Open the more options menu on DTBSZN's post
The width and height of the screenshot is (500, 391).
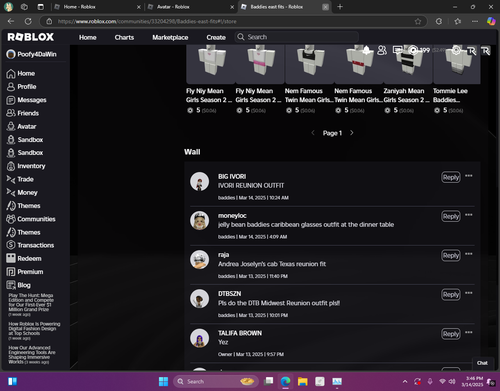pyautogui.click(x=469, y=293)
